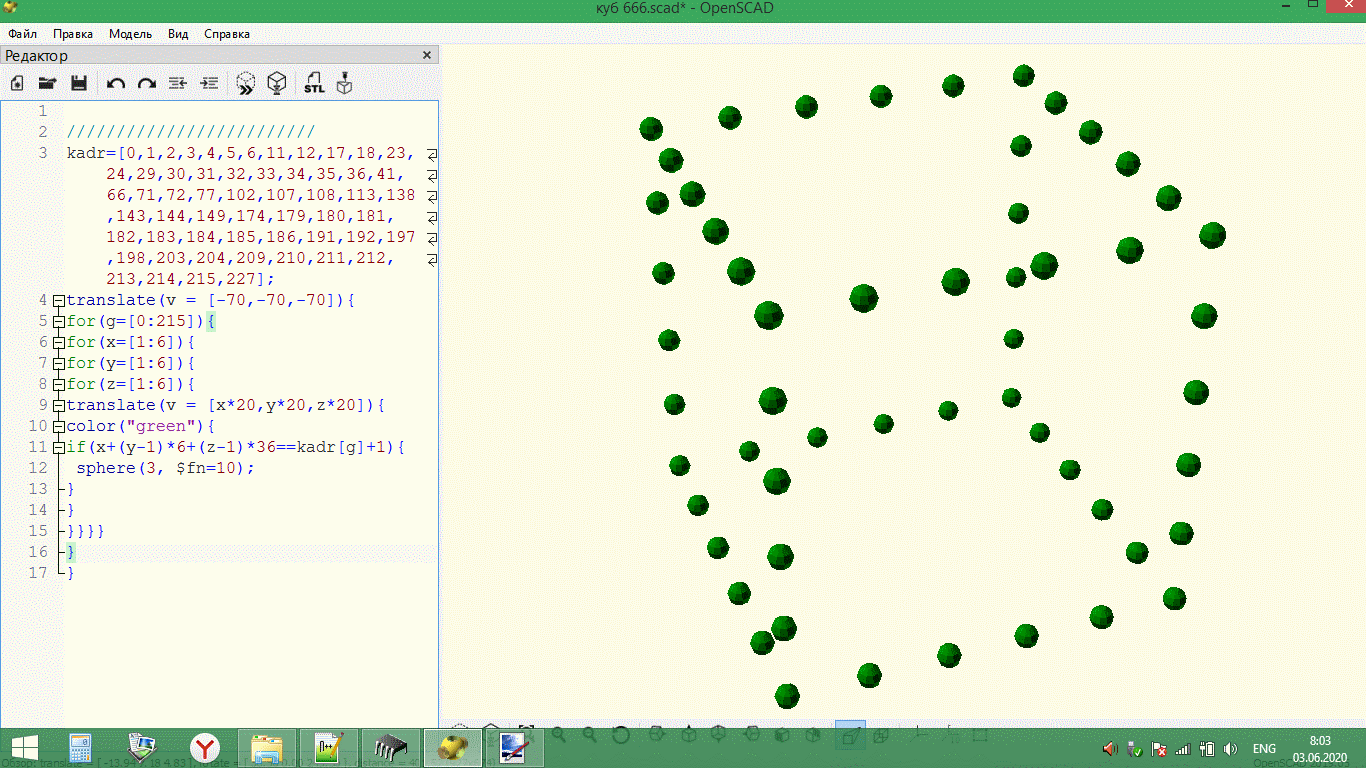Save the file with floppy disk icon
1366x768 pixels.
pos(78,84)
